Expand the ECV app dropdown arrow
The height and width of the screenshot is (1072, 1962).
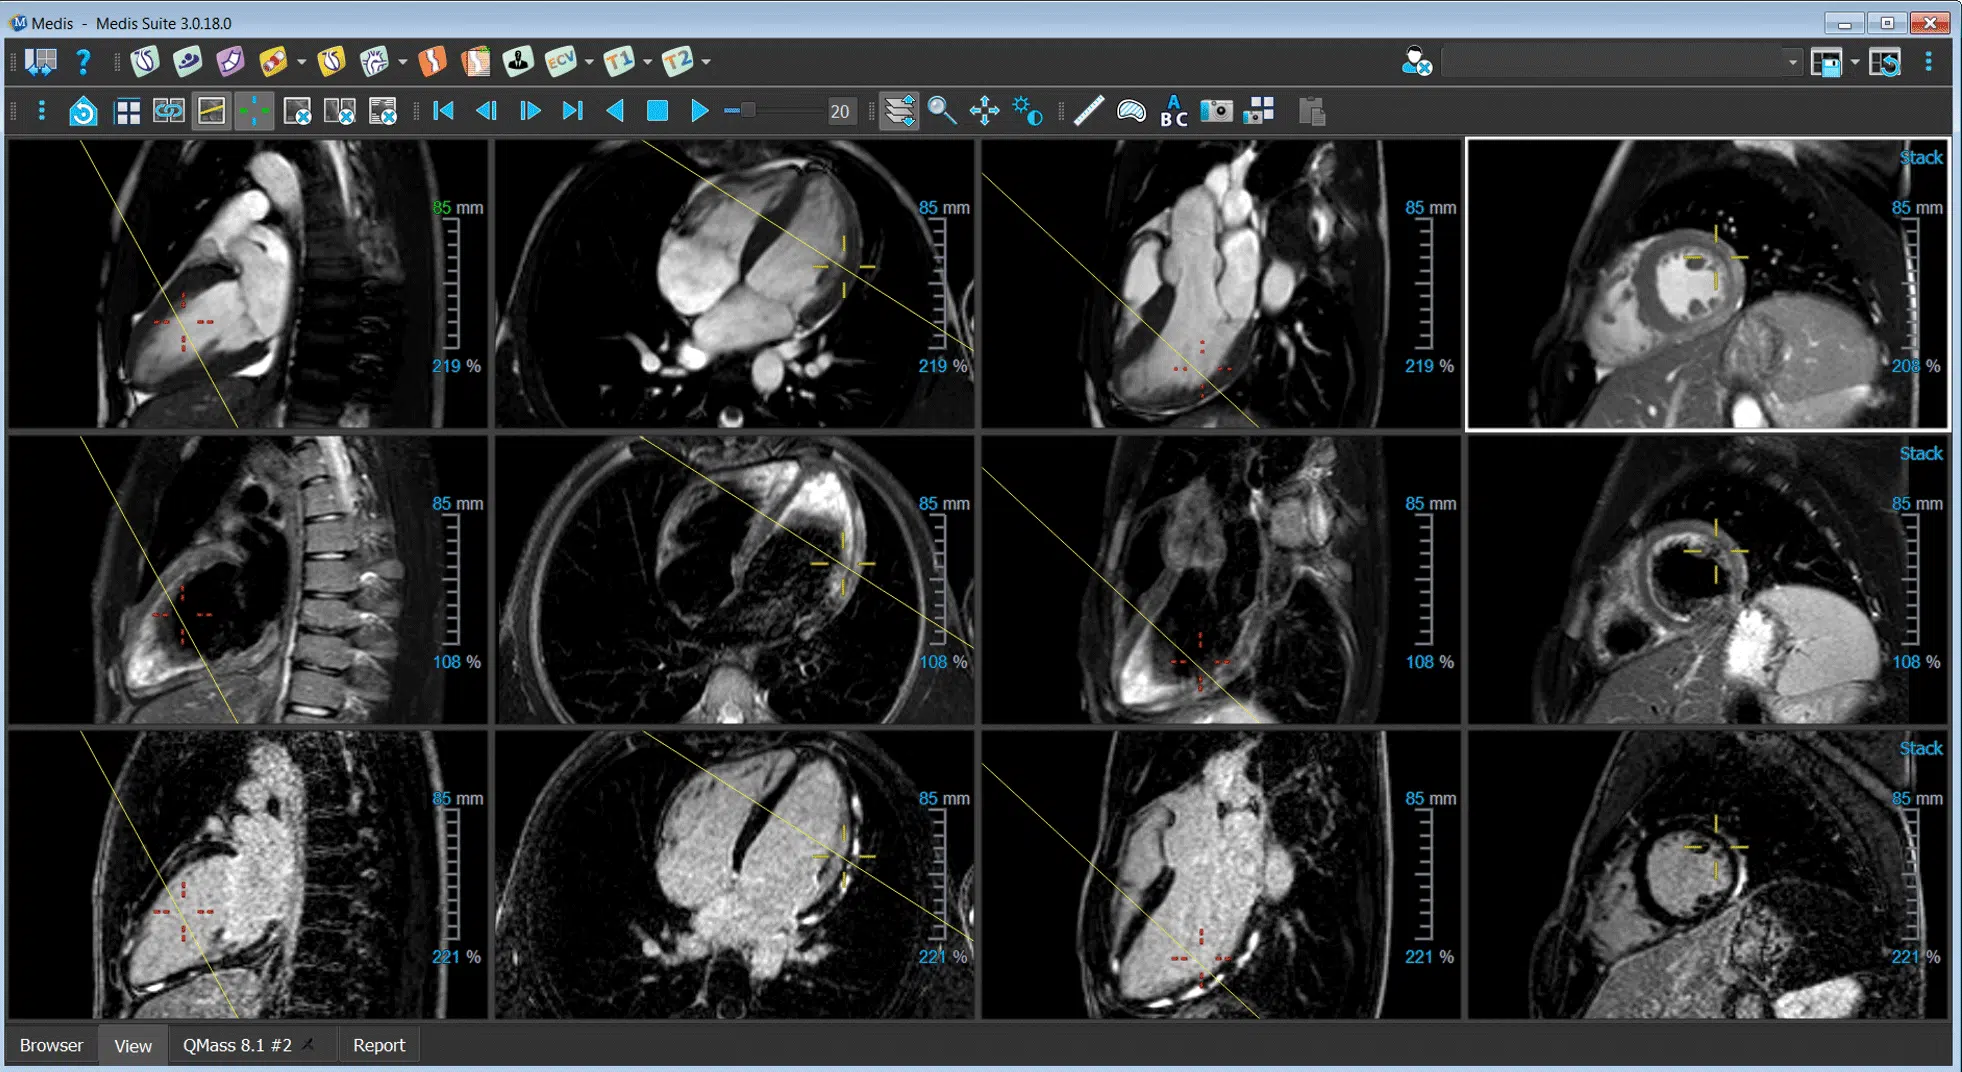(x=589, y=62)
